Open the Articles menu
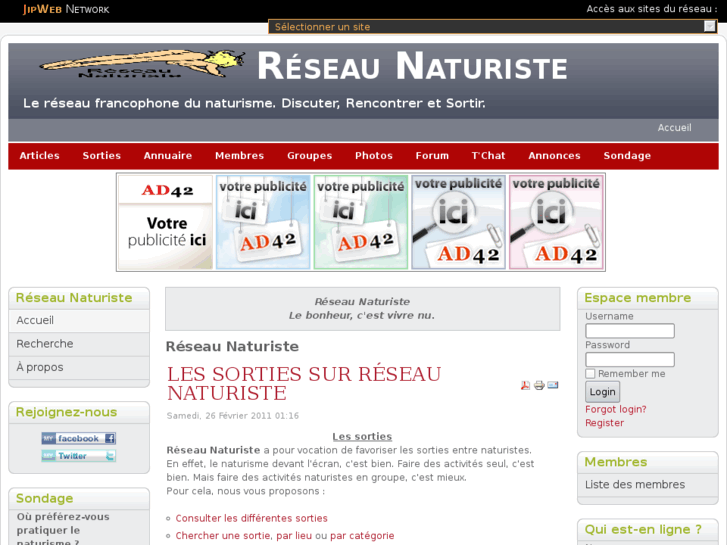The width and height of the screenshot is (727, 545). [x=39, y=156]
